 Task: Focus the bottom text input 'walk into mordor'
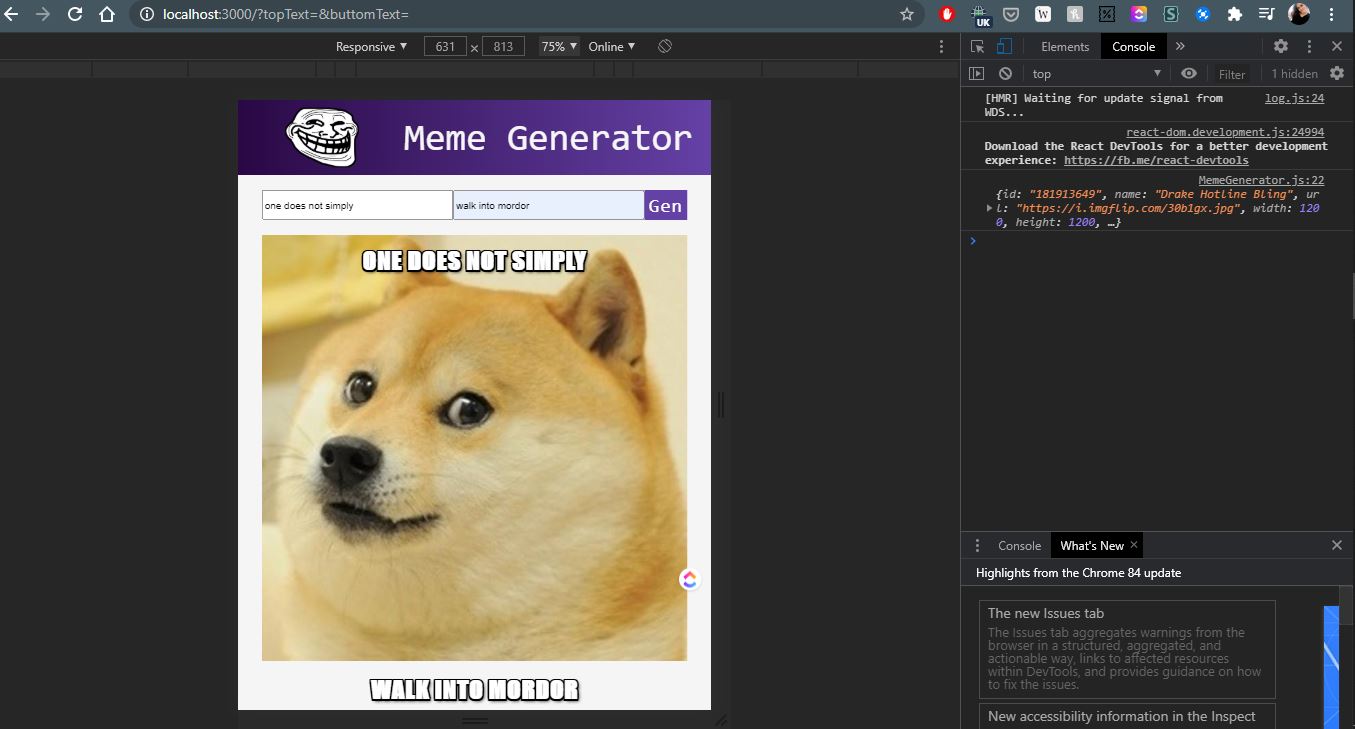point(548,205)
